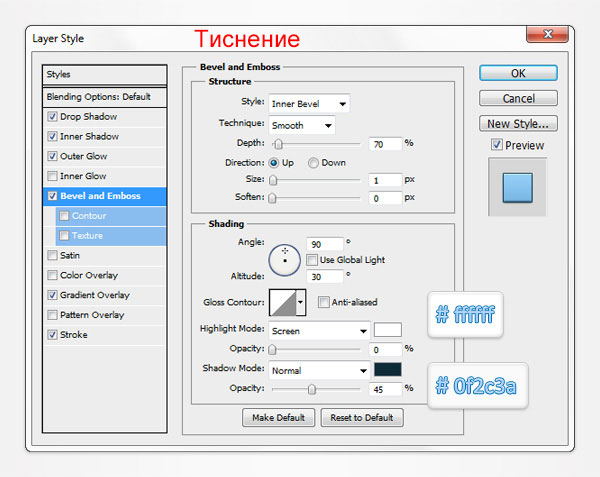Open the dark Shadow Mode color swatch

(388, 370)
